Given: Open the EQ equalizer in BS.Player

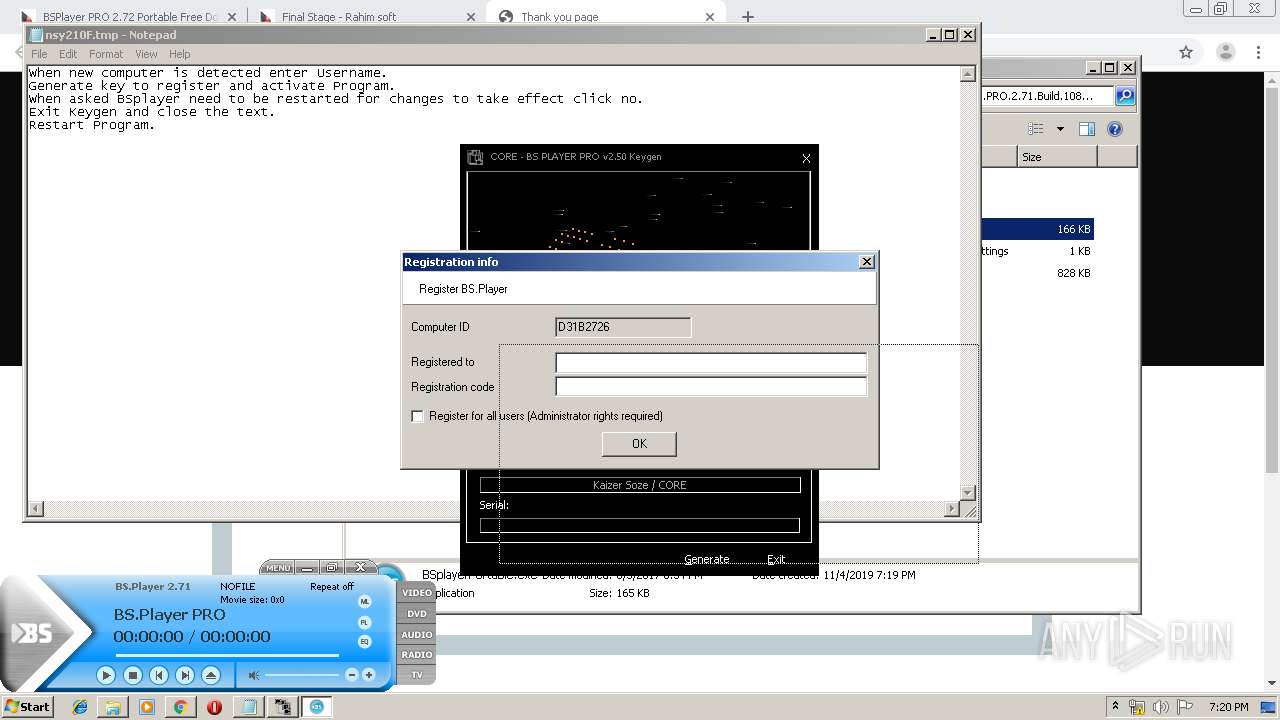Looking at the screenshot, I should [x=364, y=641].
